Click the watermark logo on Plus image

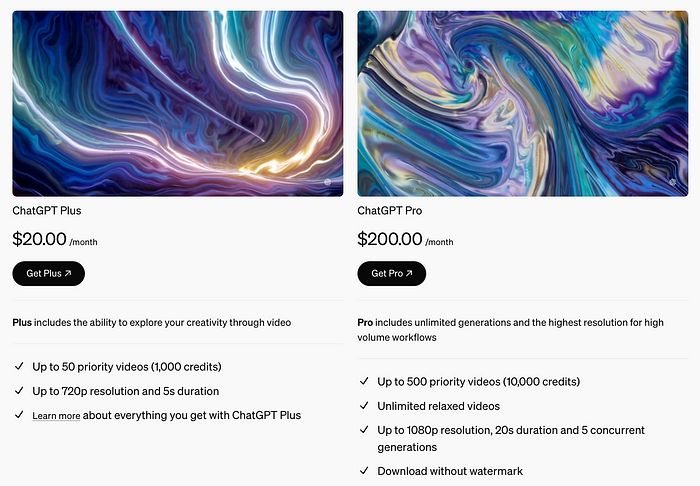point(328,182)
